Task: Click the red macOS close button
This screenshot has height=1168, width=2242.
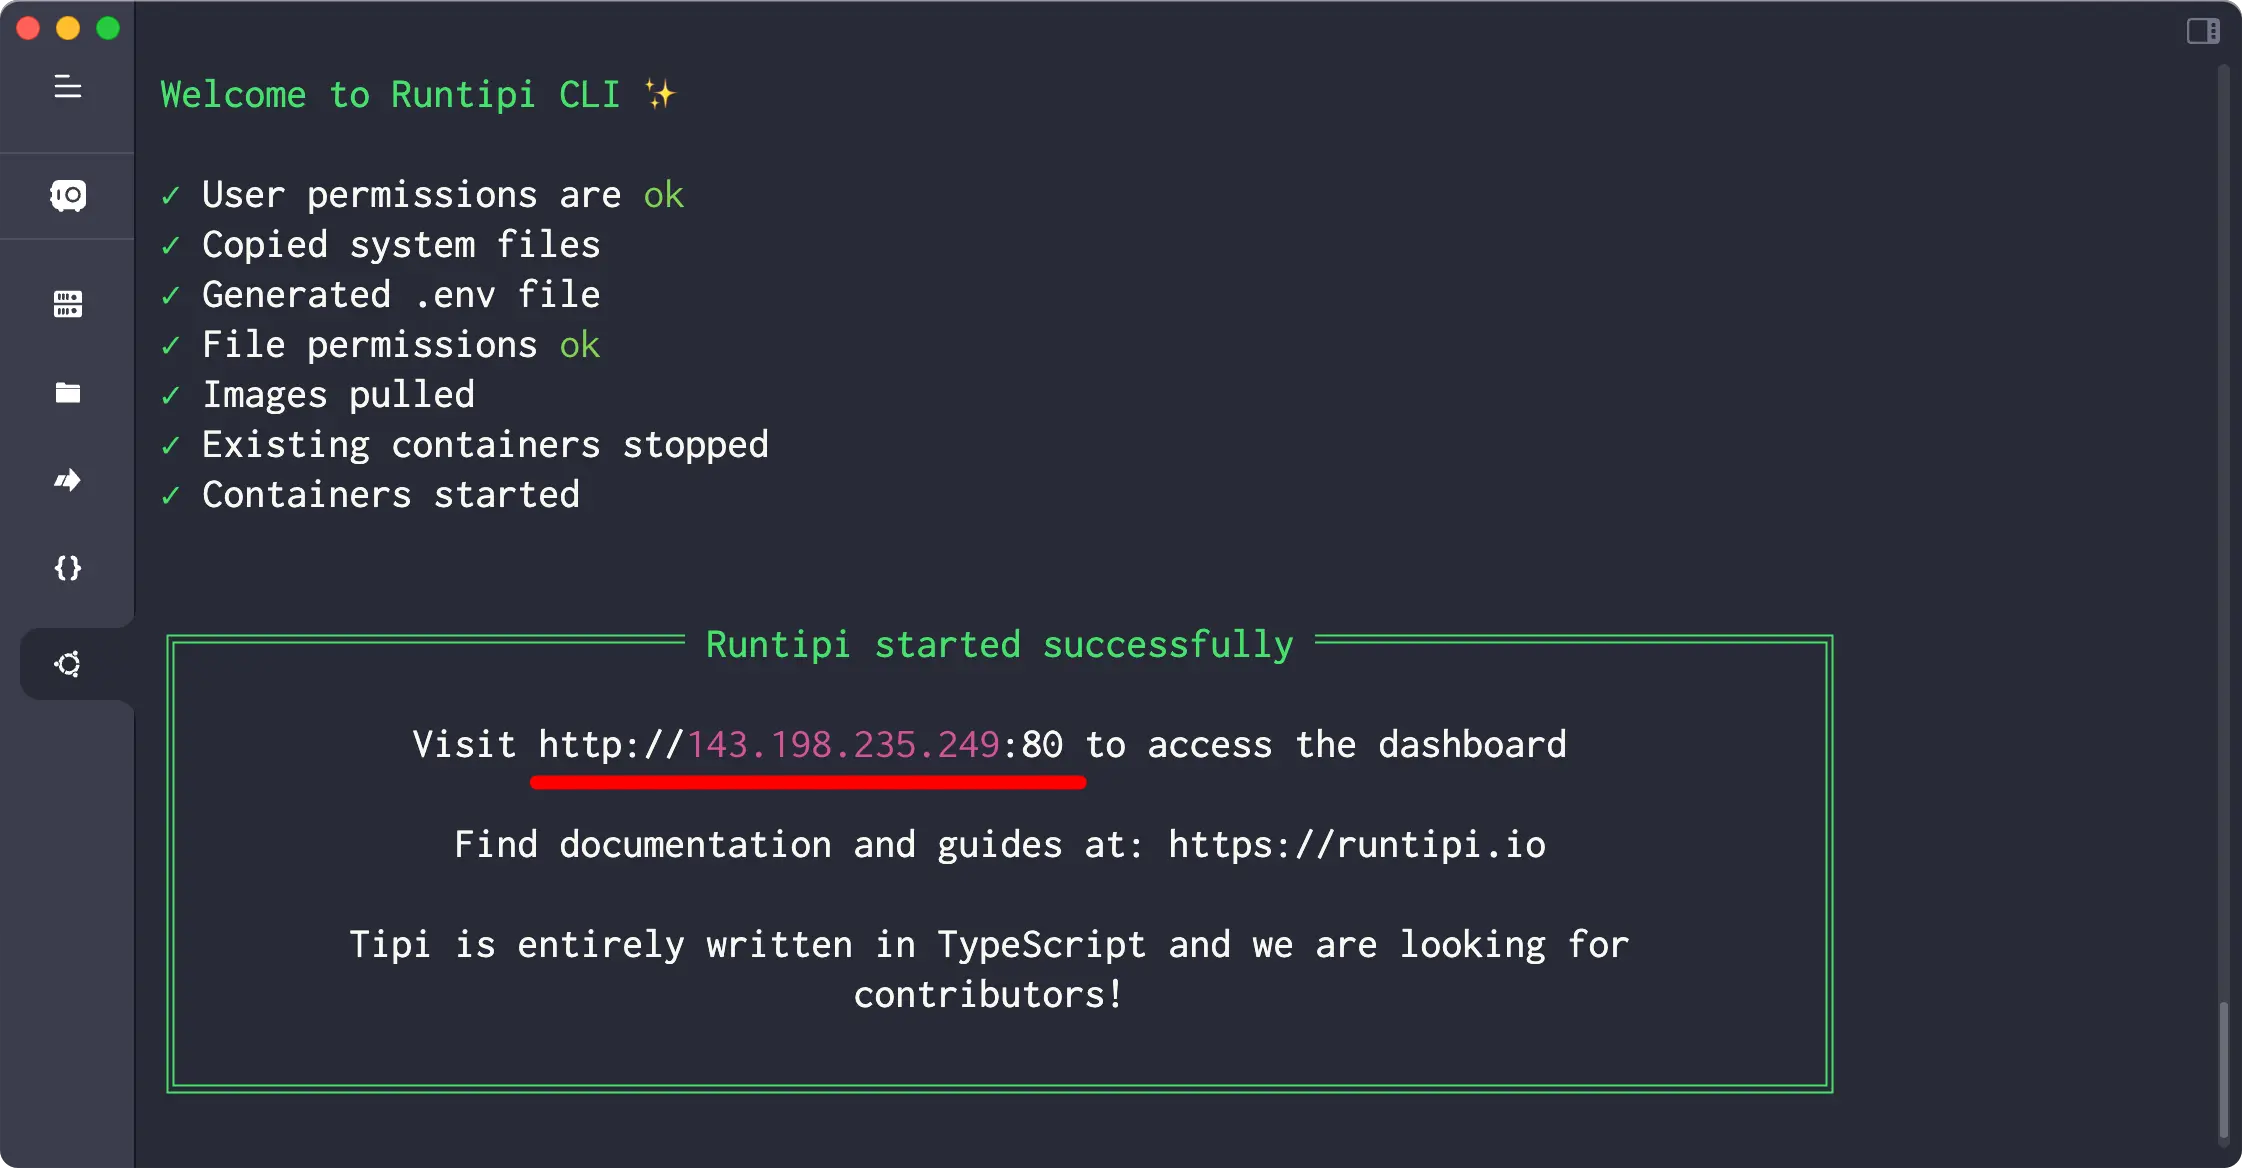Action: (x=28, y=28)
